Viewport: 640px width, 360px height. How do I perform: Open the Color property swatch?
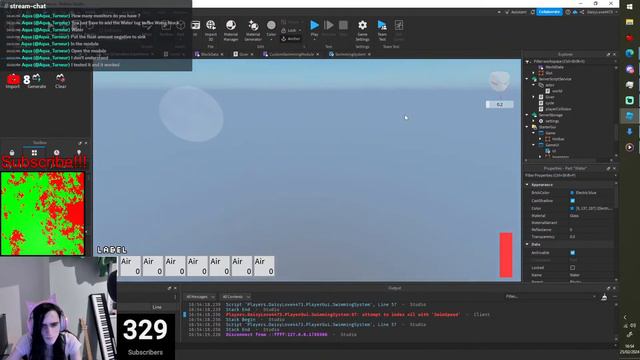(572, 208)
